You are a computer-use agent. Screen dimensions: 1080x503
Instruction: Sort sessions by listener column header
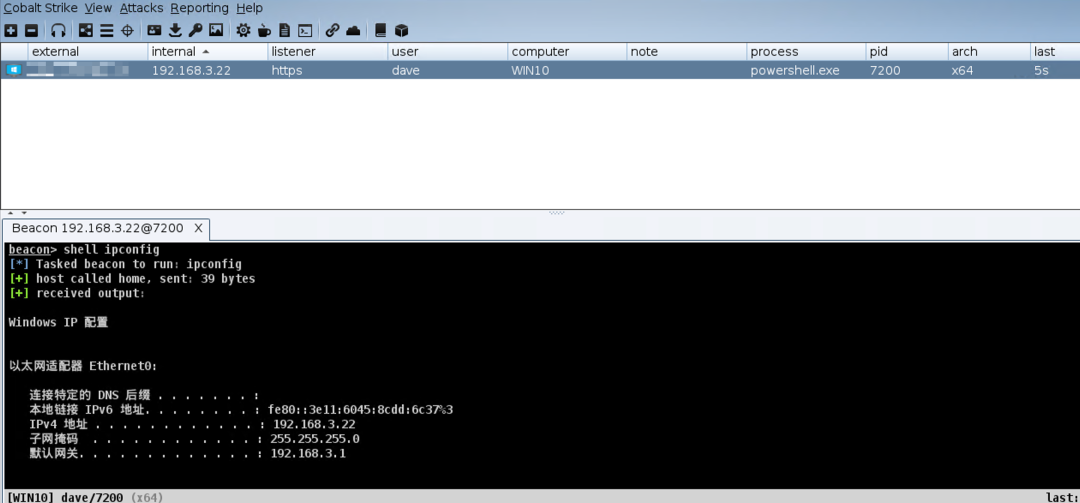[x=327, y=52]
